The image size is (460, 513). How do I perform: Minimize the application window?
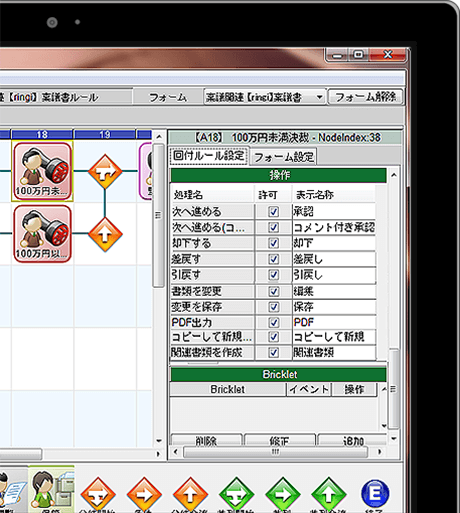coord(337,55)
